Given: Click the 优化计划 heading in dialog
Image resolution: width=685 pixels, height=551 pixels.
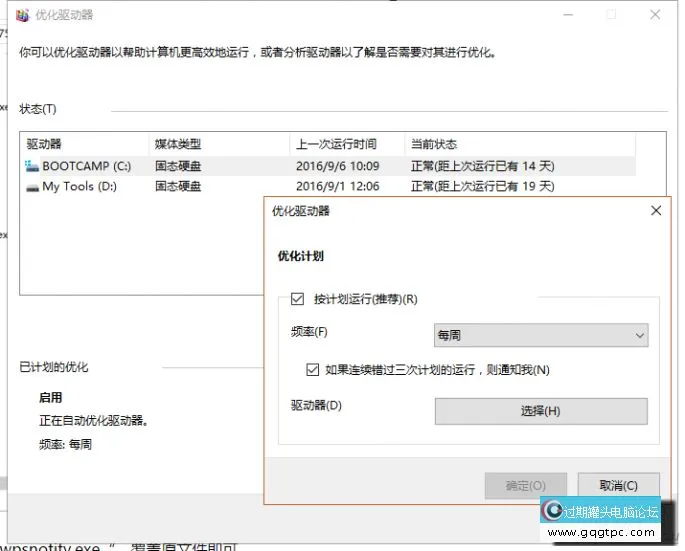Looking at the screenshot, I should pyautogui.click(x=301, y=256).
